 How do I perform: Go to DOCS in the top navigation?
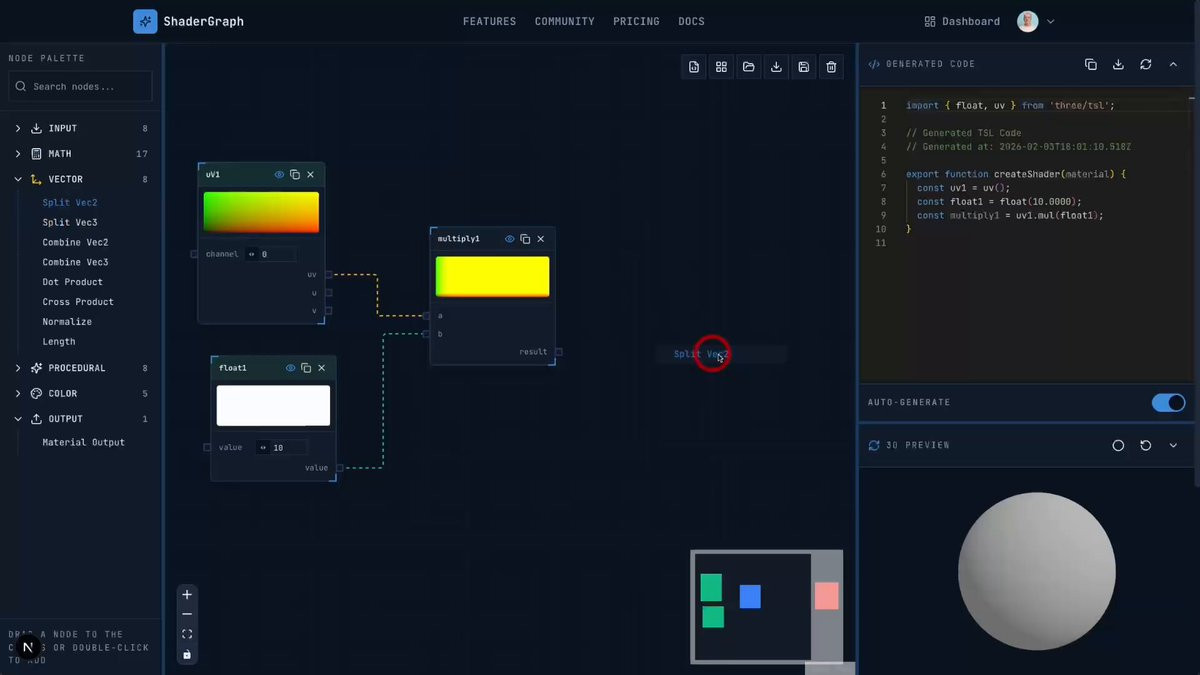pos(691,21)
